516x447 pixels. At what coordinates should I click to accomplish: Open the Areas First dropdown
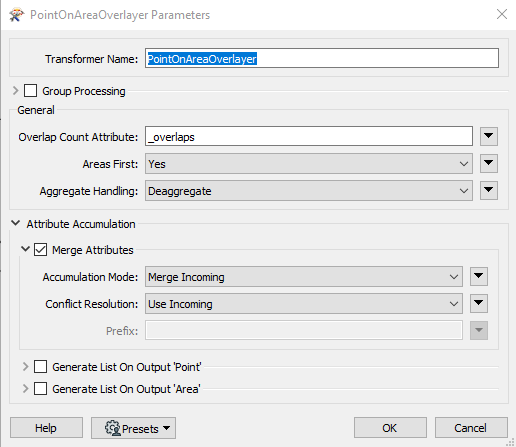tap(309, 164)
